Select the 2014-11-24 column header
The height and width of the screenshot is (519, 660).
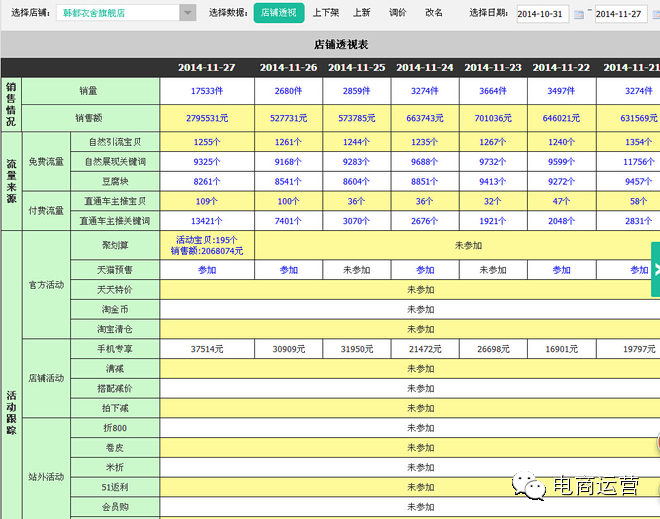coord(425,67)
